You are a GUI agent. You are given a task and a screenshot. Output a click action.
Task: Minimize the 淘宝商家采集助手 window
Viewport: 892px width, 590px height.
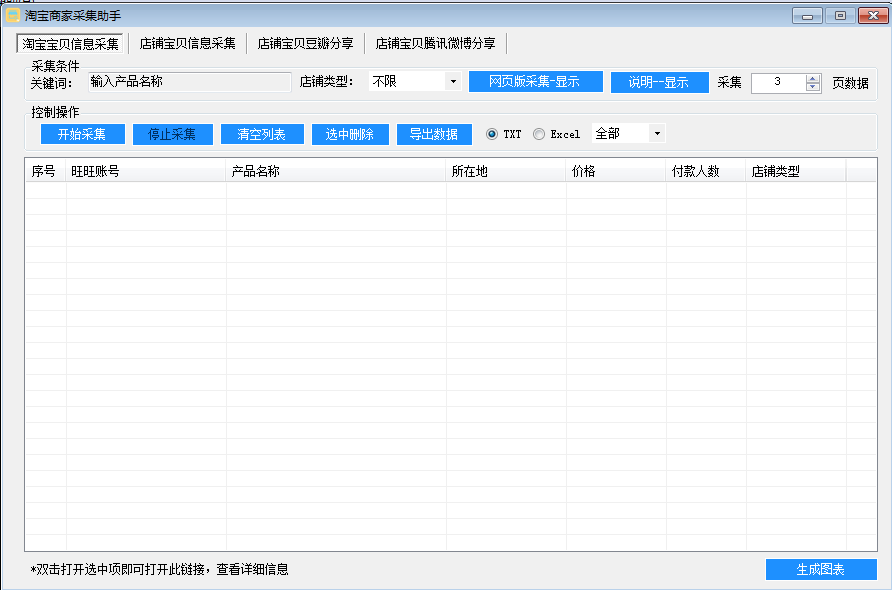pyautogui.click(x=807, y=16)
